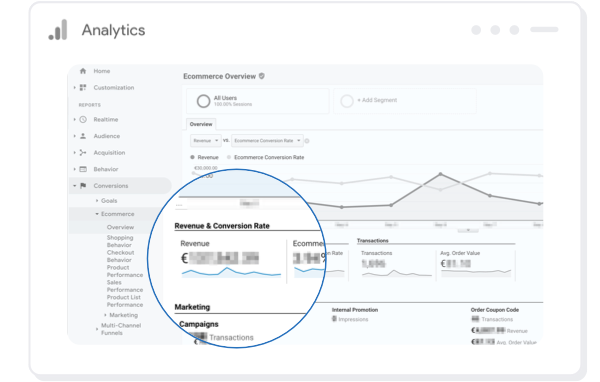Viewport: 600px width, 382px height.
Task: Expand the Goals submenu arrow
Action: (97, 201)
